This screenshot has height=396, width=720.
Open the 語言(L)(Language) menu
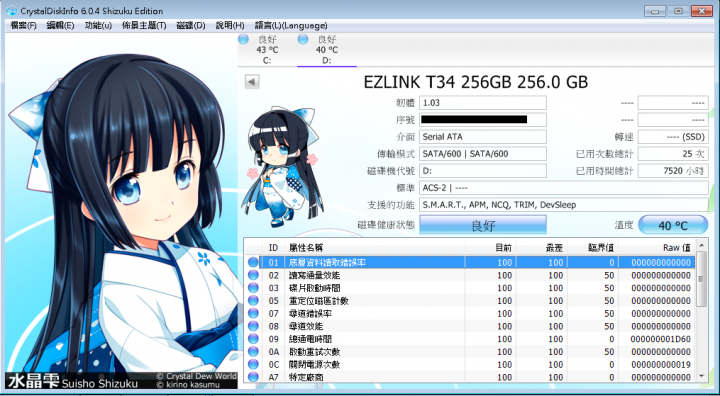pyautogui.click(x=291, y=26)
